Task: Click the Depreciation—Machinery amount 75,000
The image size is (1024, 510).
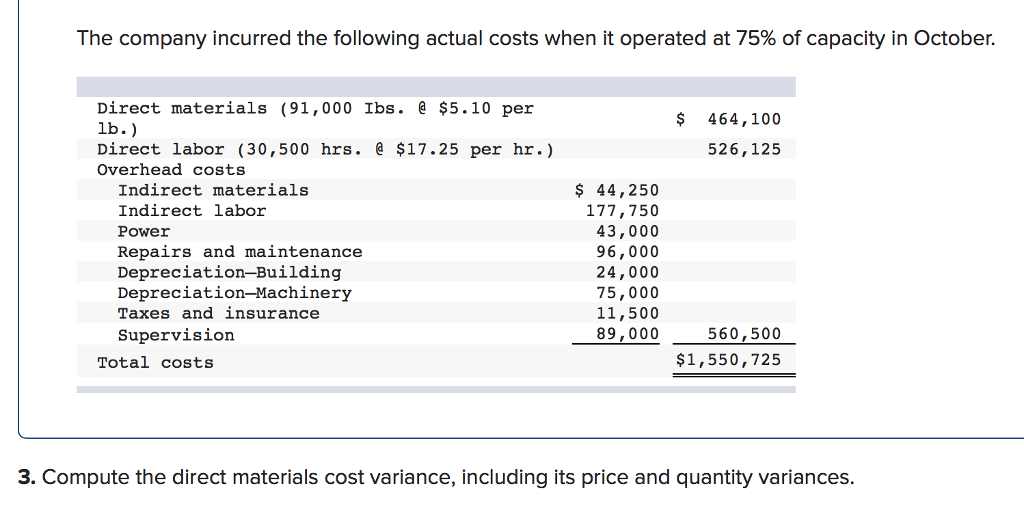Action: (628, 293)
